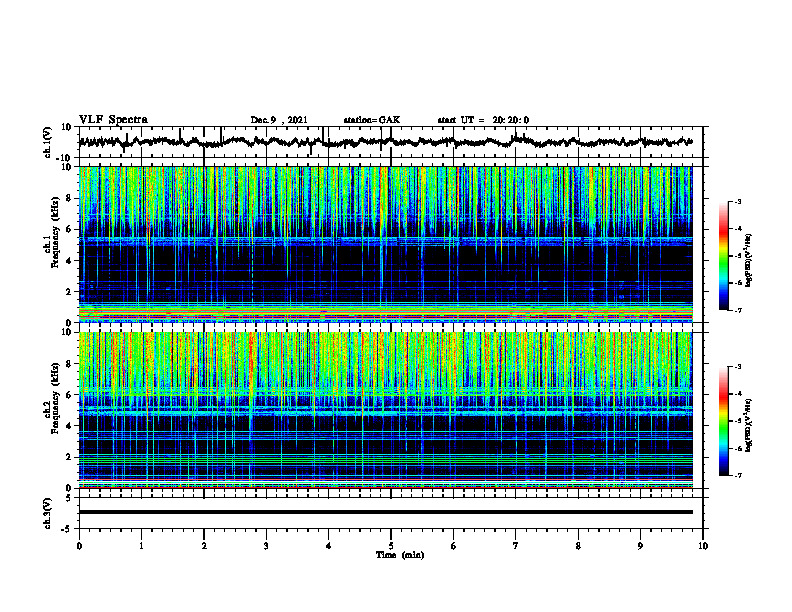792x612 pixels.
Task: Click the "ch.1(V)" waveform axis label
Action: tap(49, 142)
